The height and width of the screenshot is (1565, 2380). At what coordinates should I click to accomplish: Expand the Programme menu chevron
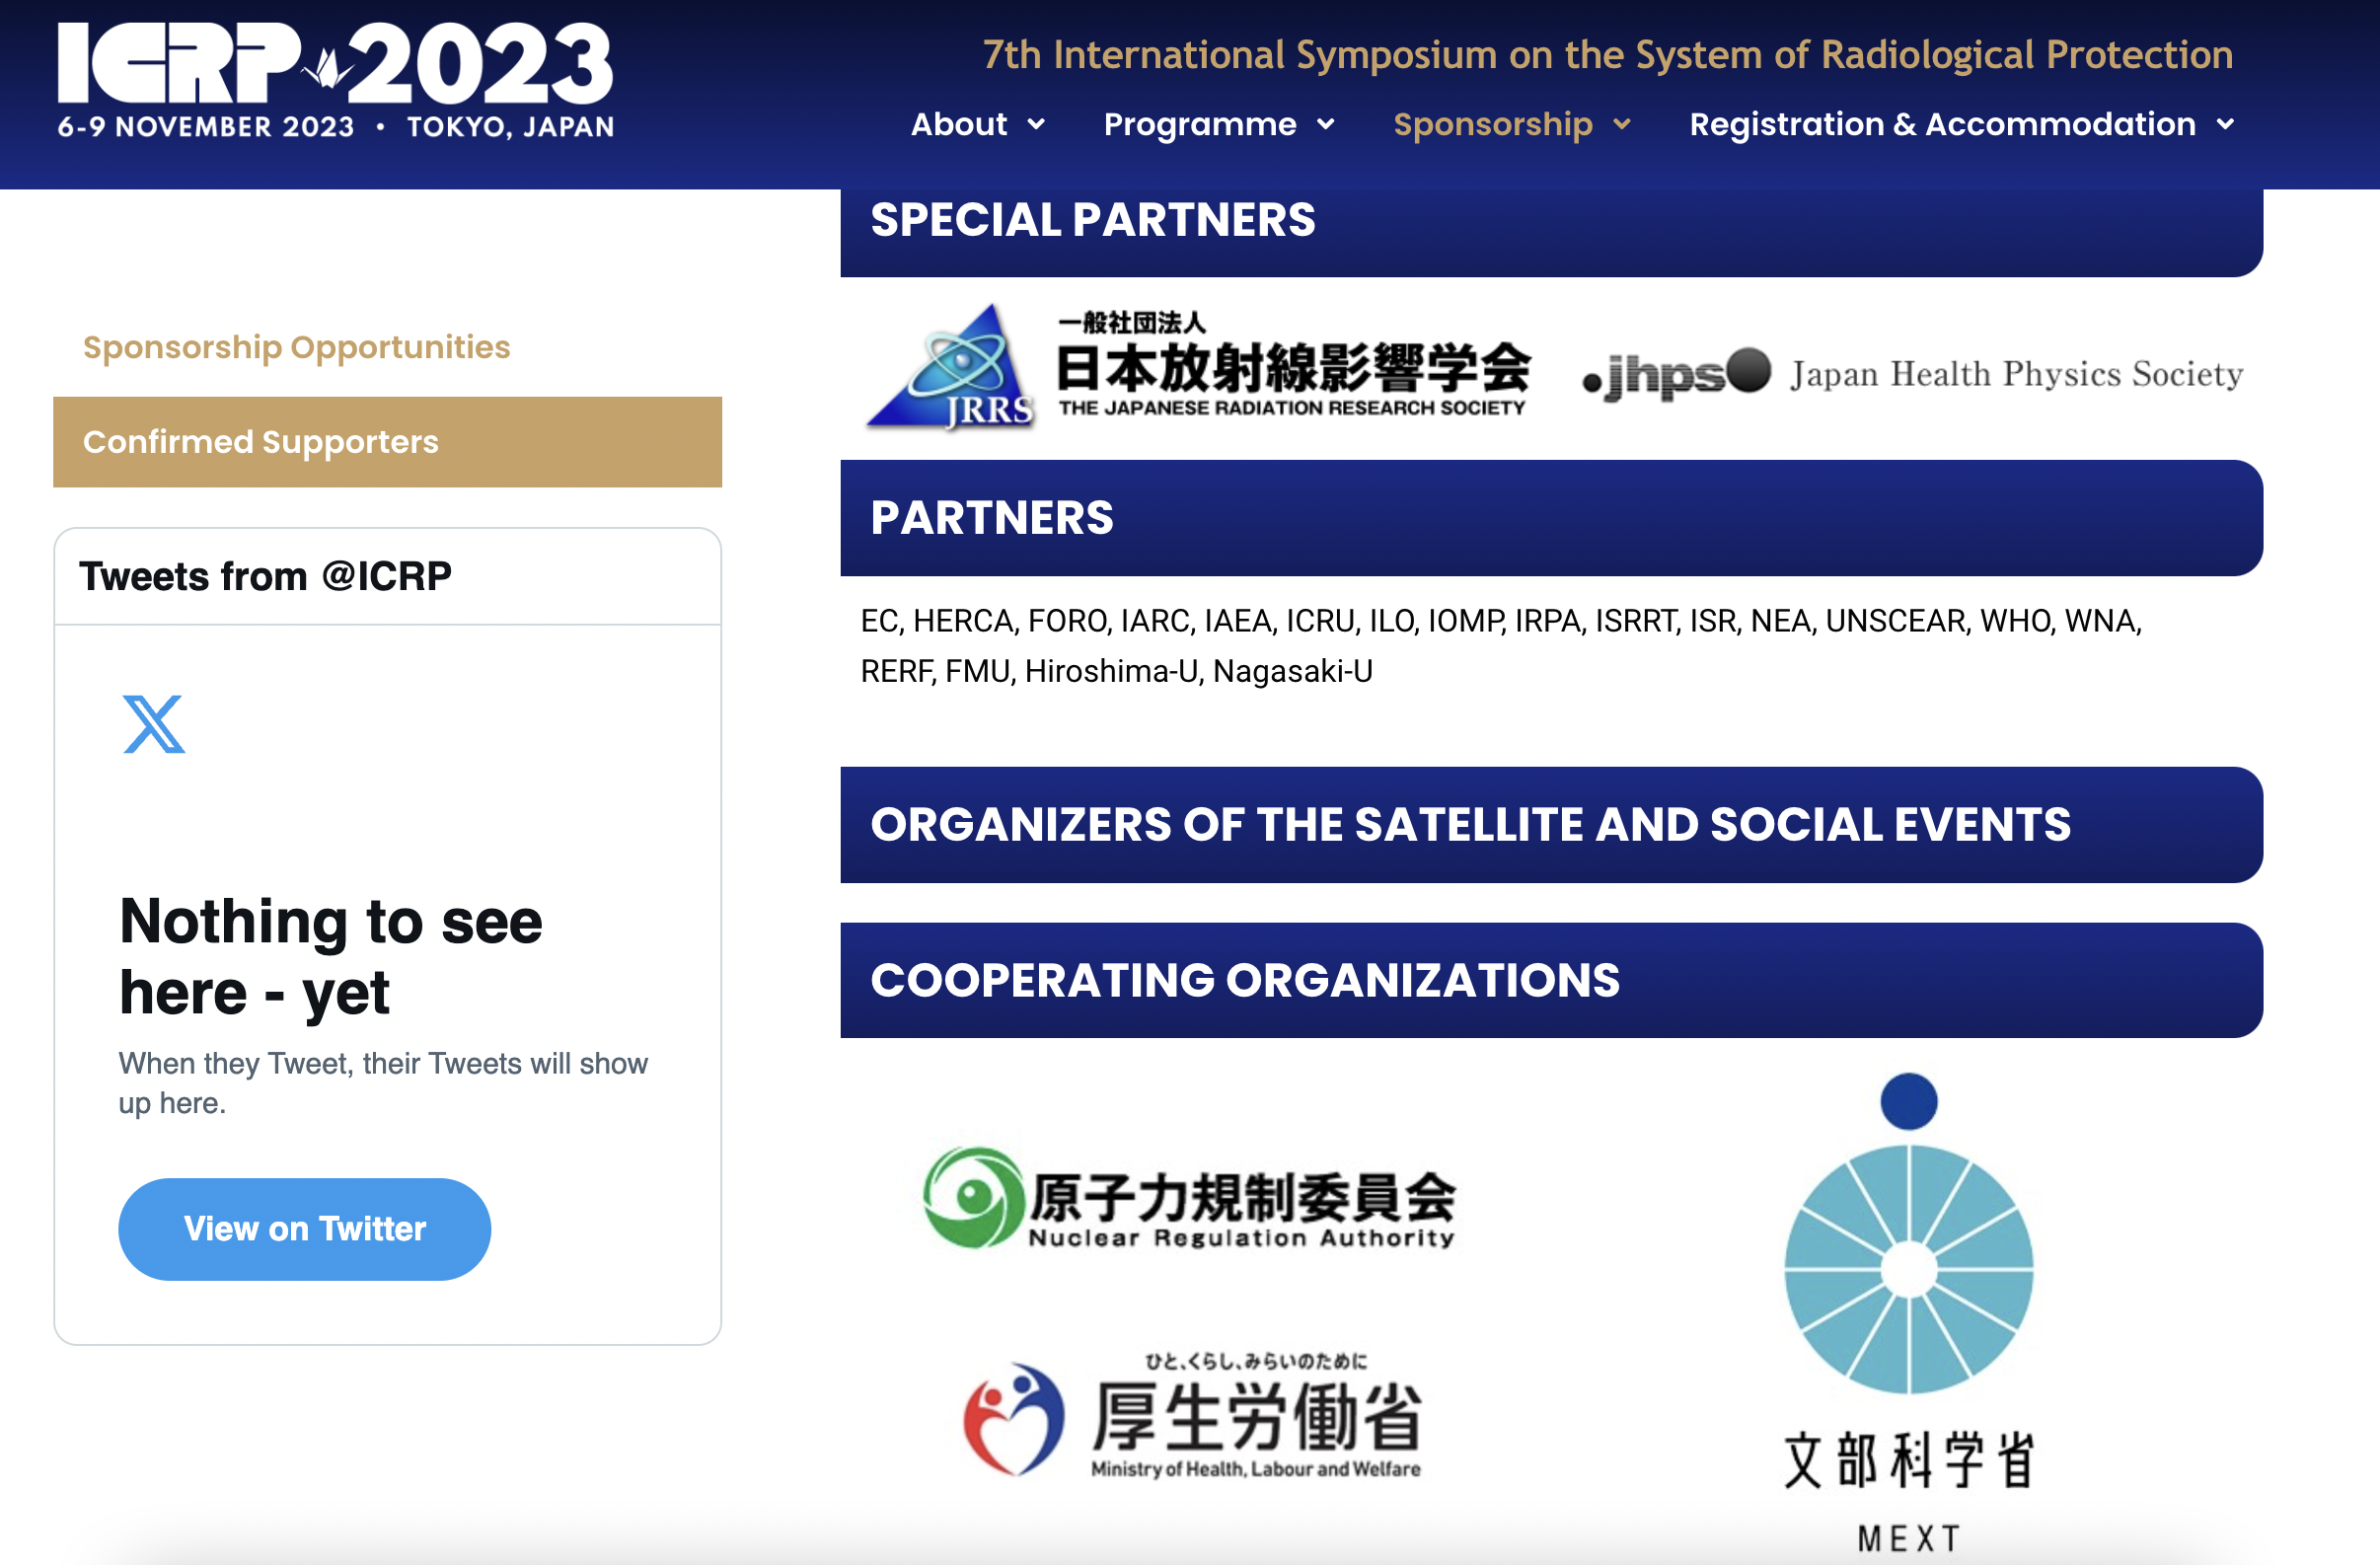coord(1326,124)
